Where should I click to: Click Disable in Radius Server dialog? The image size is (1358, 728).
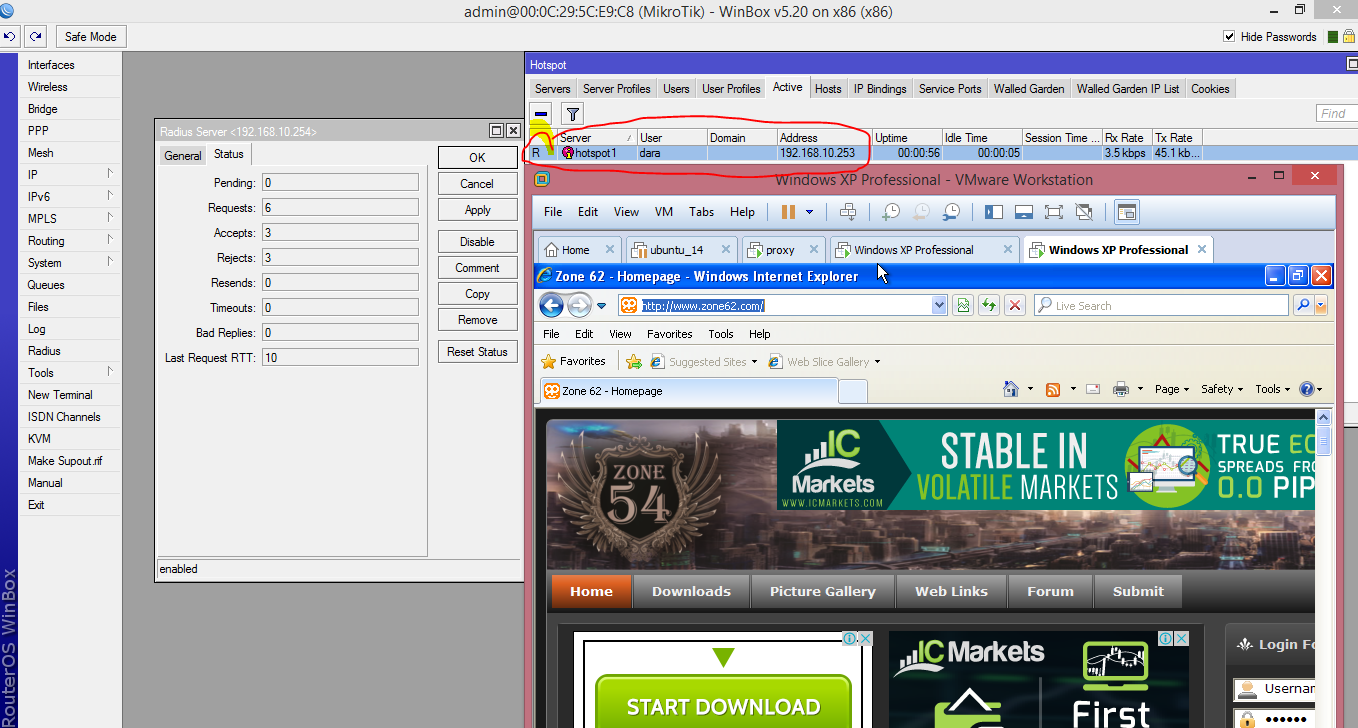click(x=477, y=242)
